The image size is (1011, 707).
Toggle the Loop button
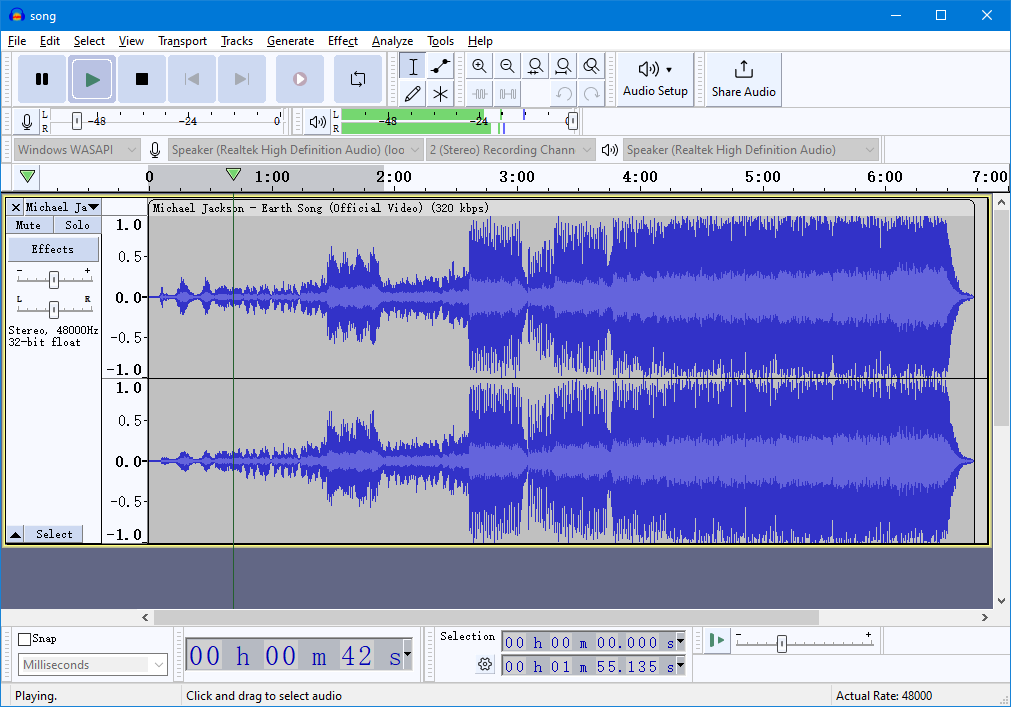pyautogui.click(x=358, y=79)
